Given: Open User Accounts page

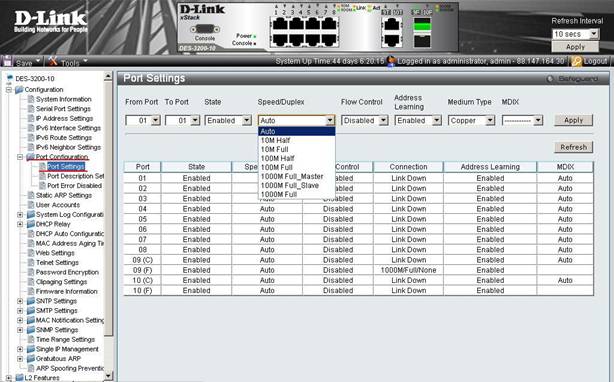Looking at the screenshot, I should (x=58, y=205).
